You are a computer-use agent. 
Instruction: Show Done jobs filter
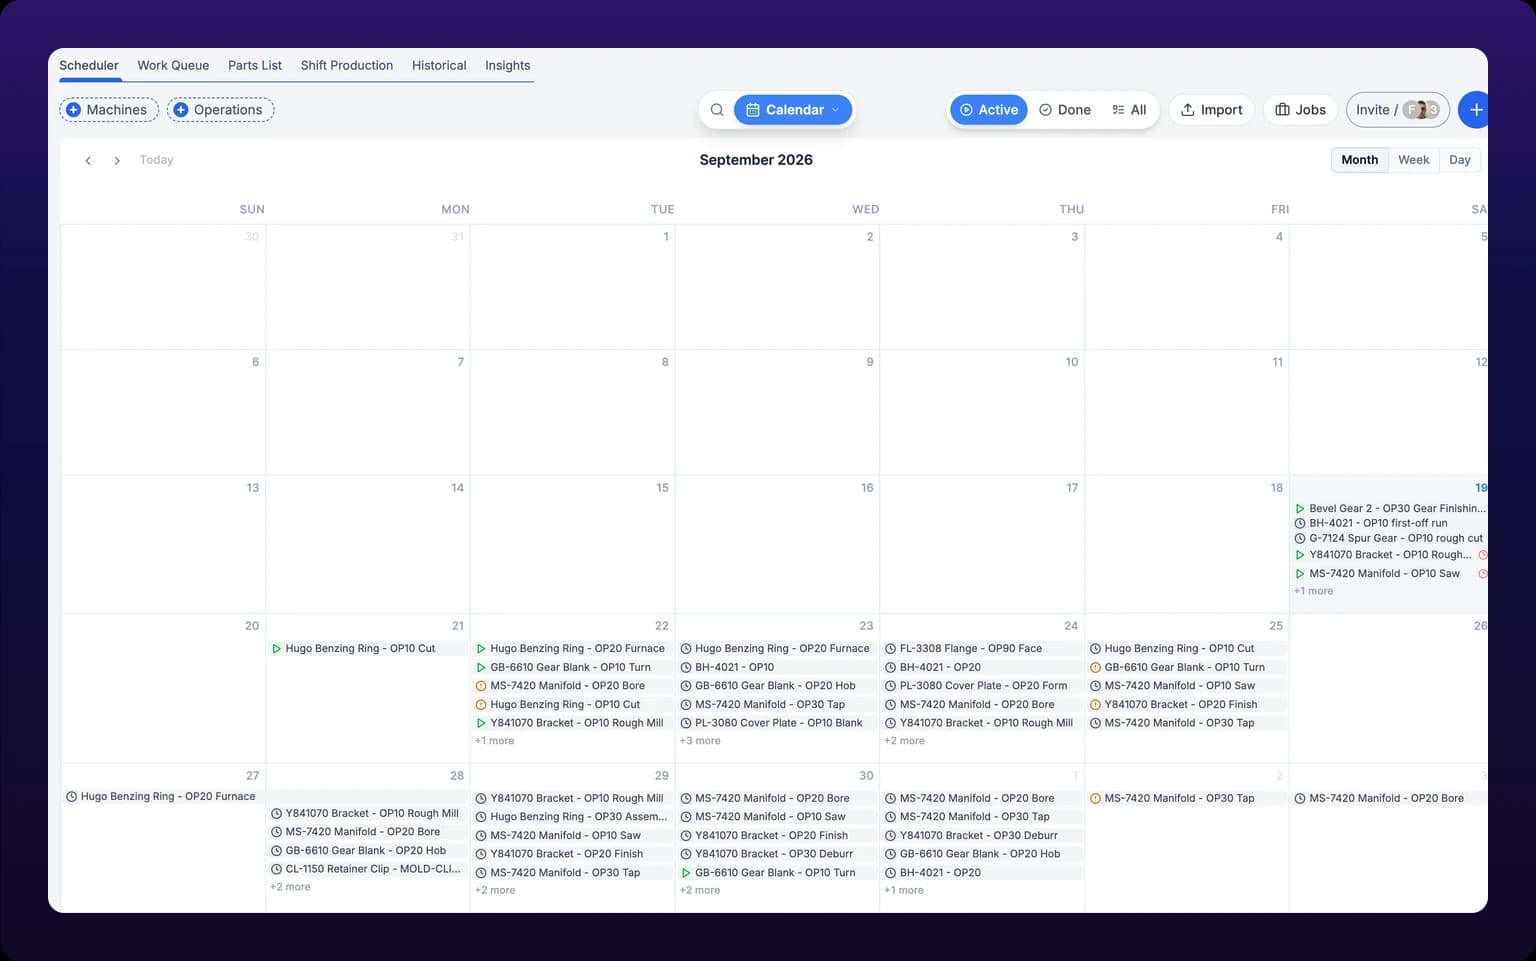[1064, 110]
